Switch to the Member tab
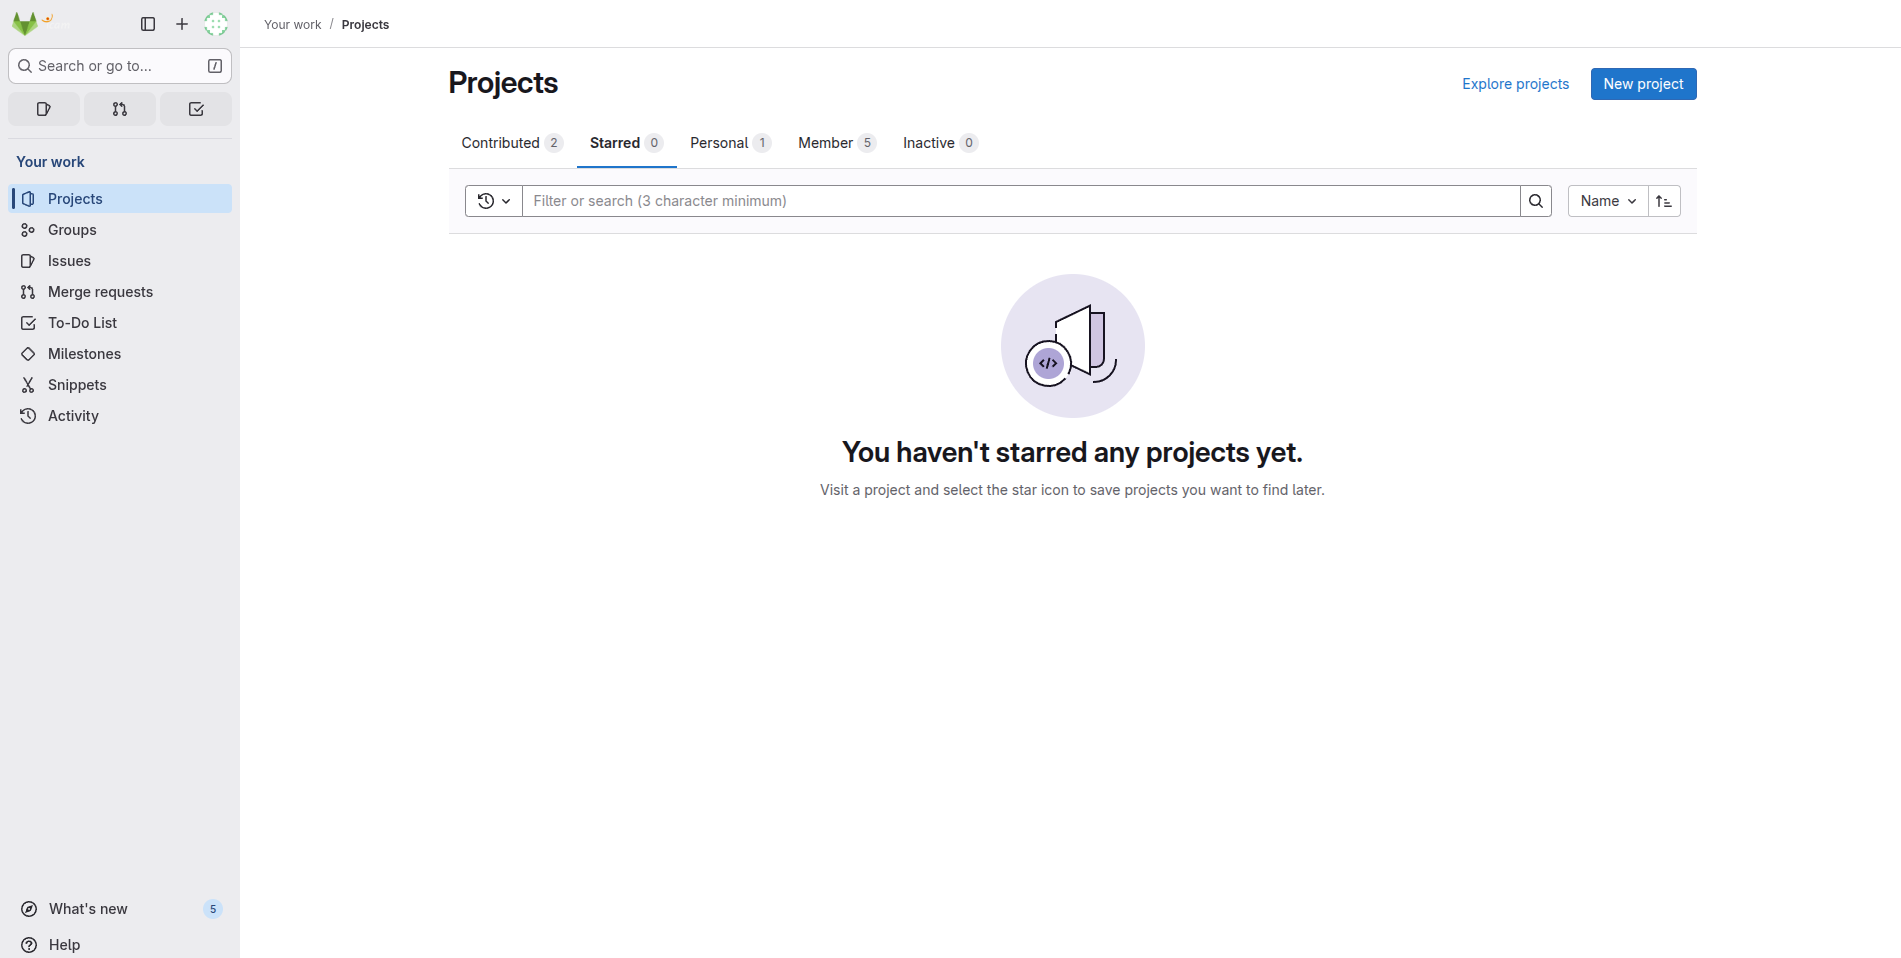Image resolution: width=1901 pixels, height=958 pixels. 824,142
